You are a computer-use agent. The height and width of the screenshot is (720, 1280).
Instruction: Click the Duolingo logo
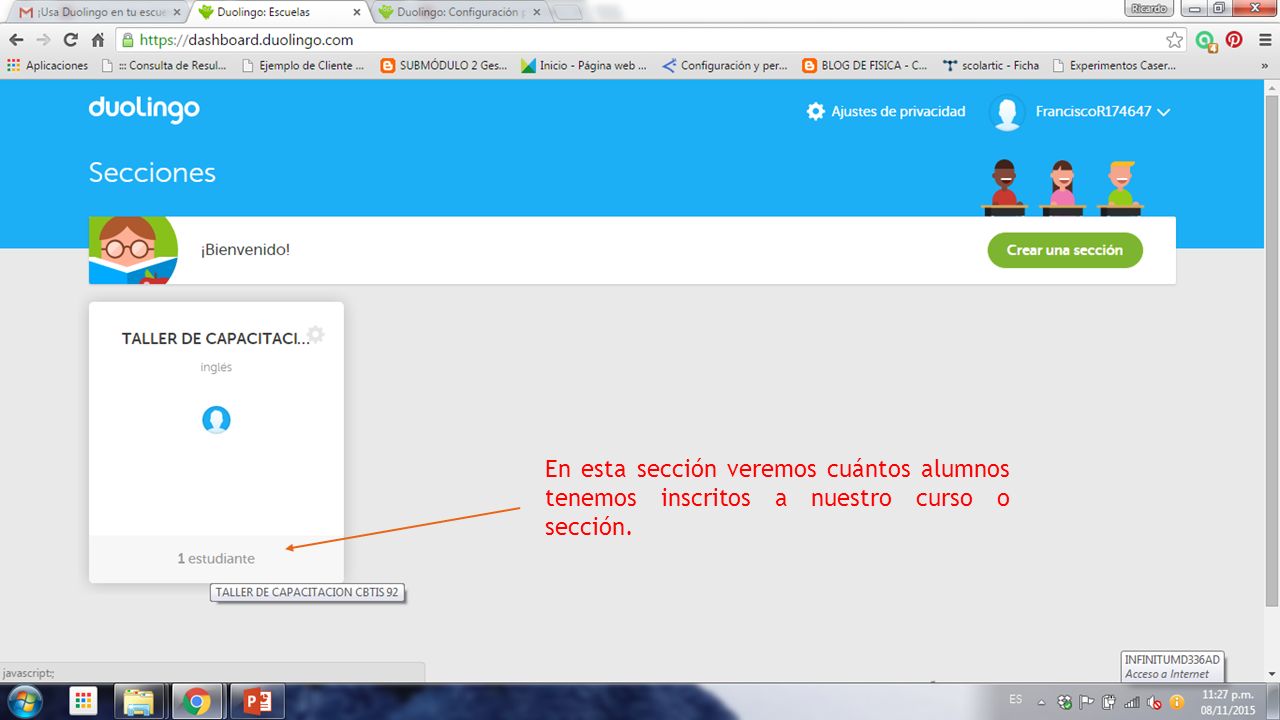tap(144, 109)
